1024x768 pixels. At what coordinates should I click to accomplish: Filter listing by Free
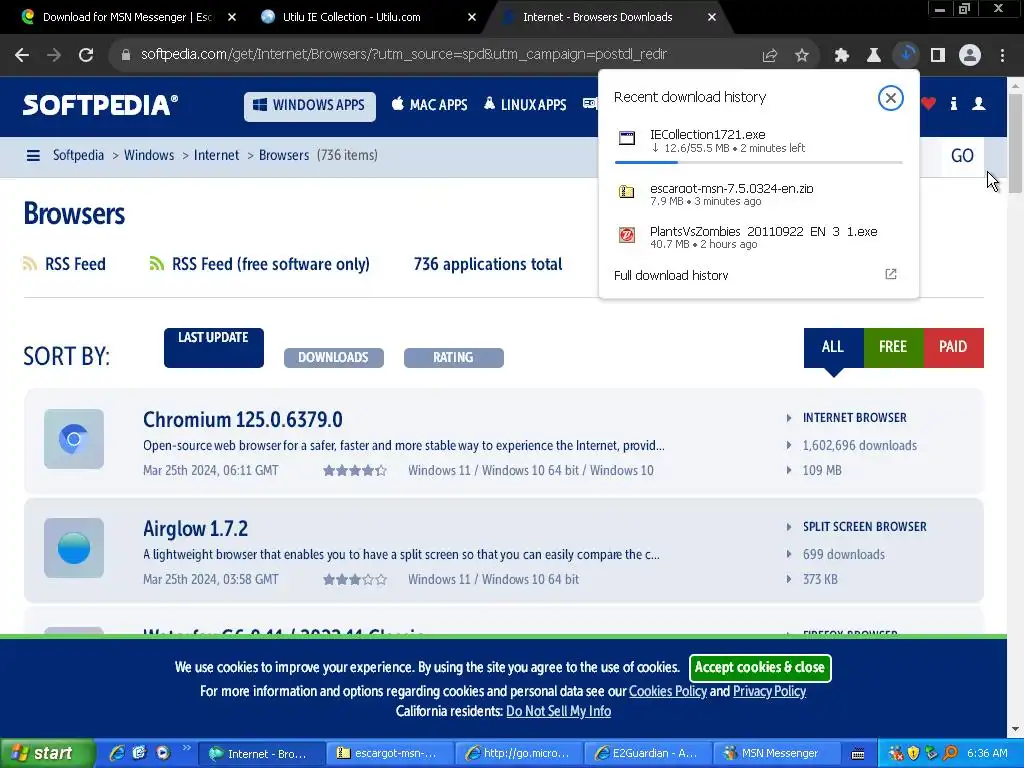point(893,347)
